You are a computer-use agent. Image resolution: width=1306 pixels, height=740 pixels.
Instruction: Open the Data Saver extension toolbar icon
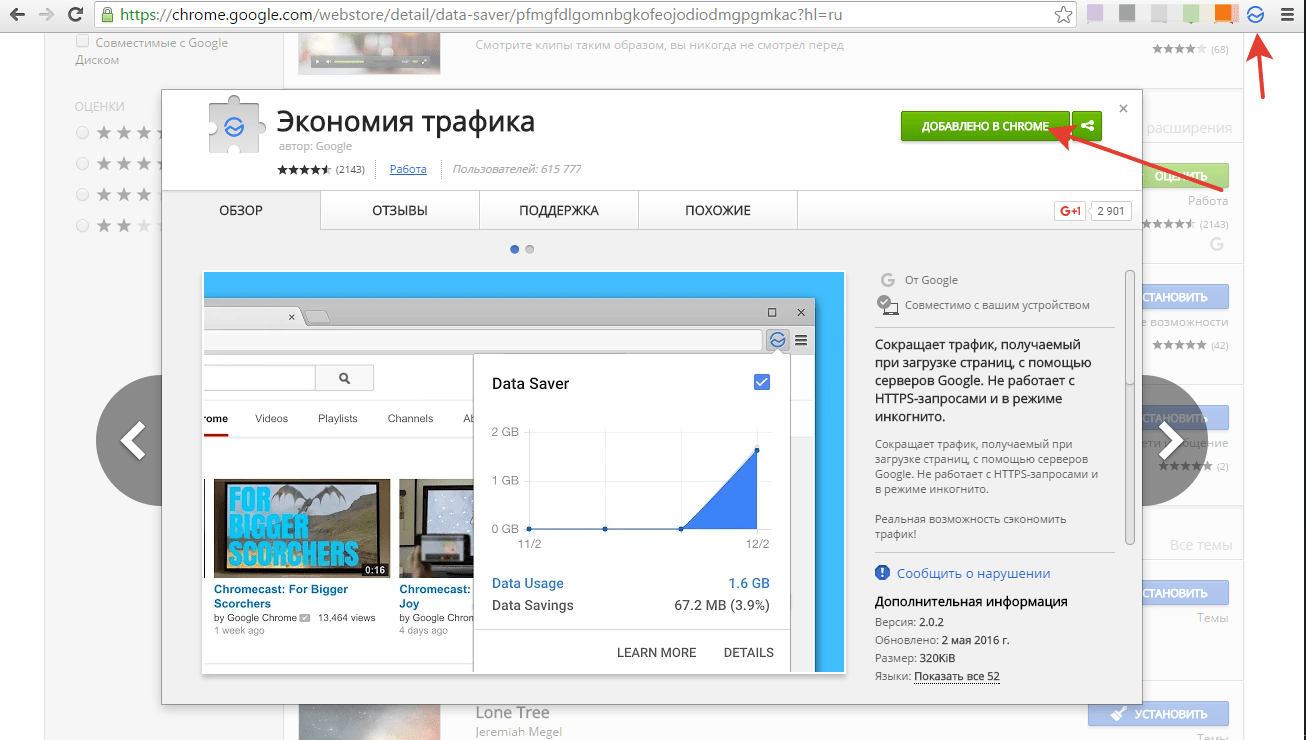[1256, 15]
